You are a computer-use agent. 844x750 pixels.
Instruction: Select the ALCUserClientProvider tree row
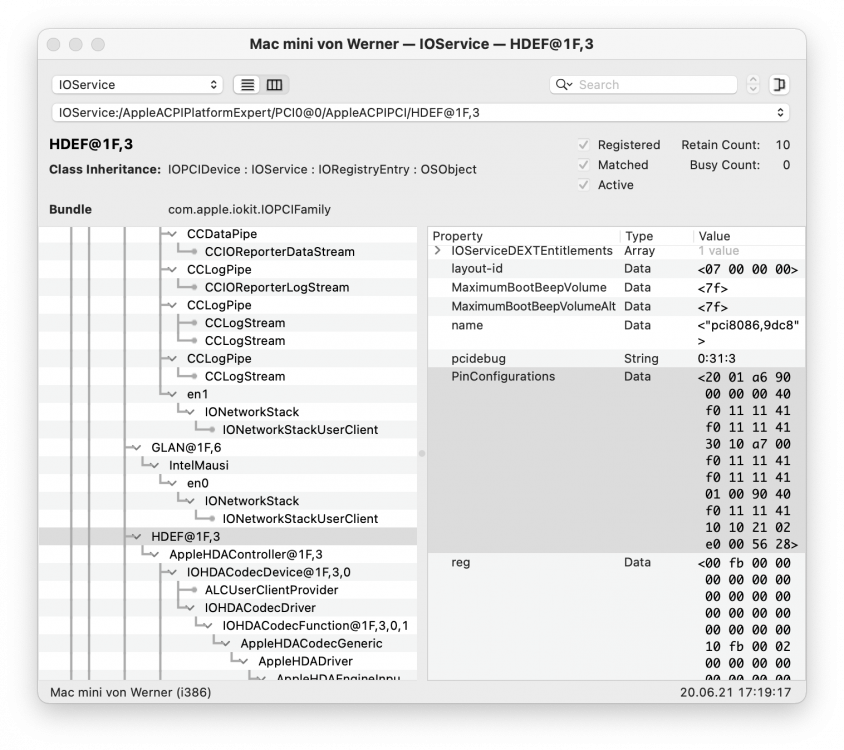click(x=228, y=590)
